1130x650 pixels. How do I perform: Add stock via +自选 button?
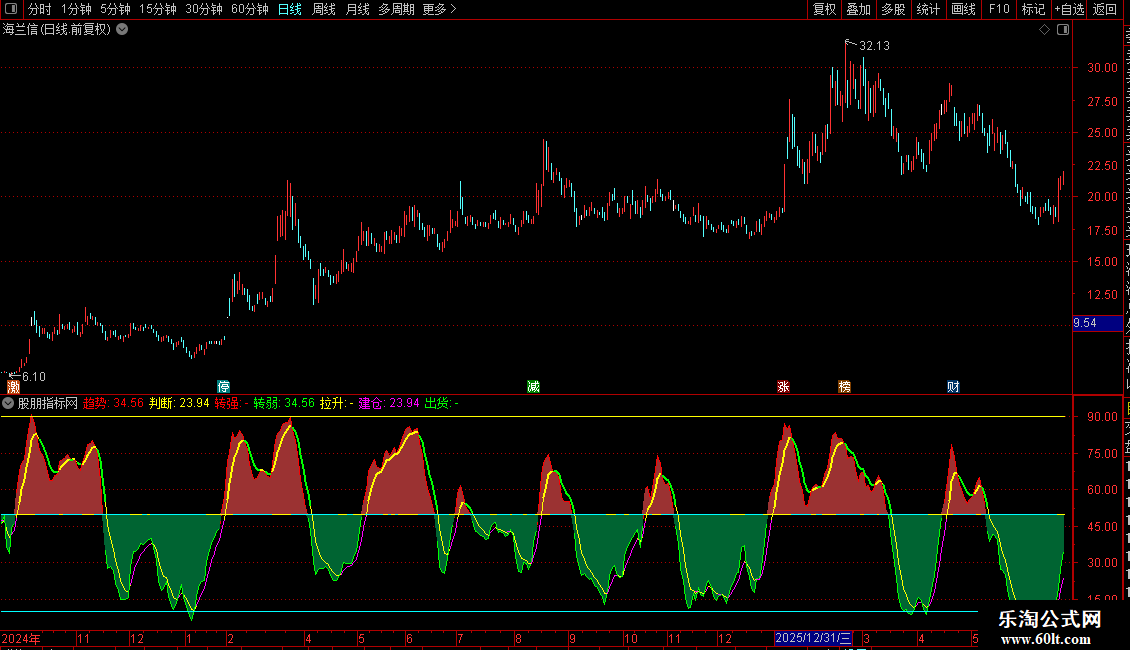(1069, 9)
